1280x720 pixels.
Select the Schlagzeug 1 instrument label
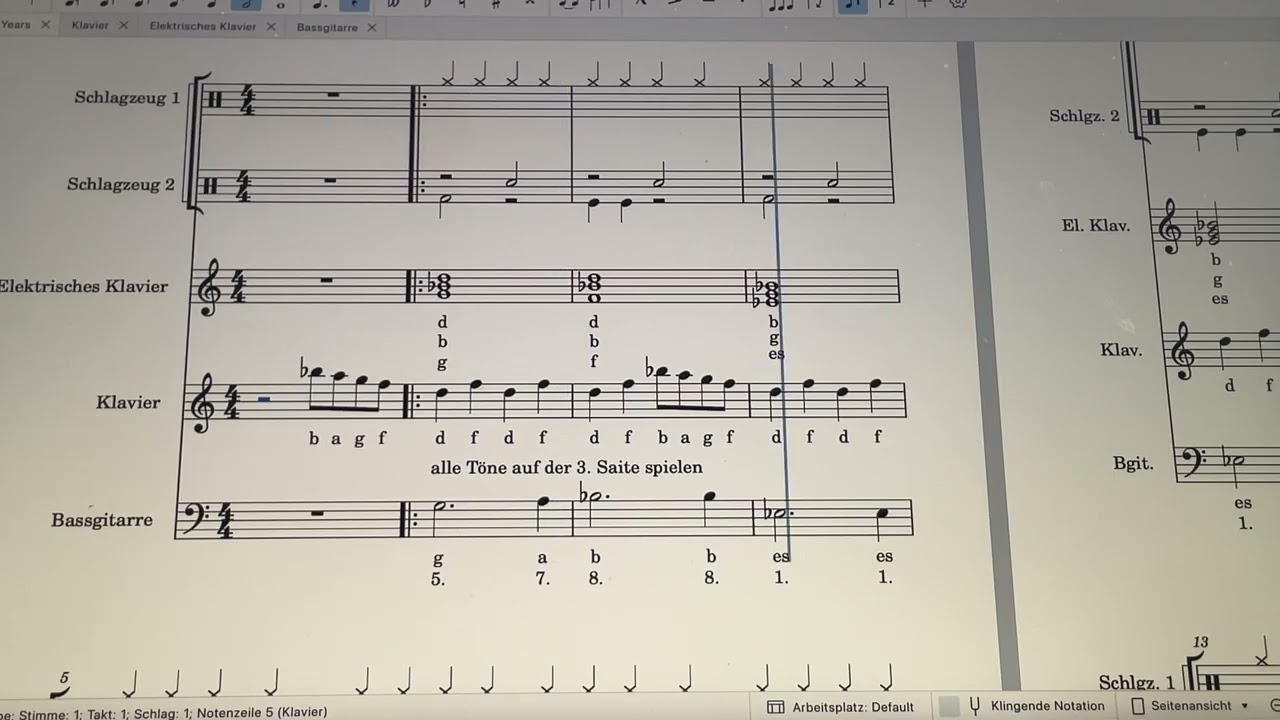pyautogui.click(x=127, y=98)
